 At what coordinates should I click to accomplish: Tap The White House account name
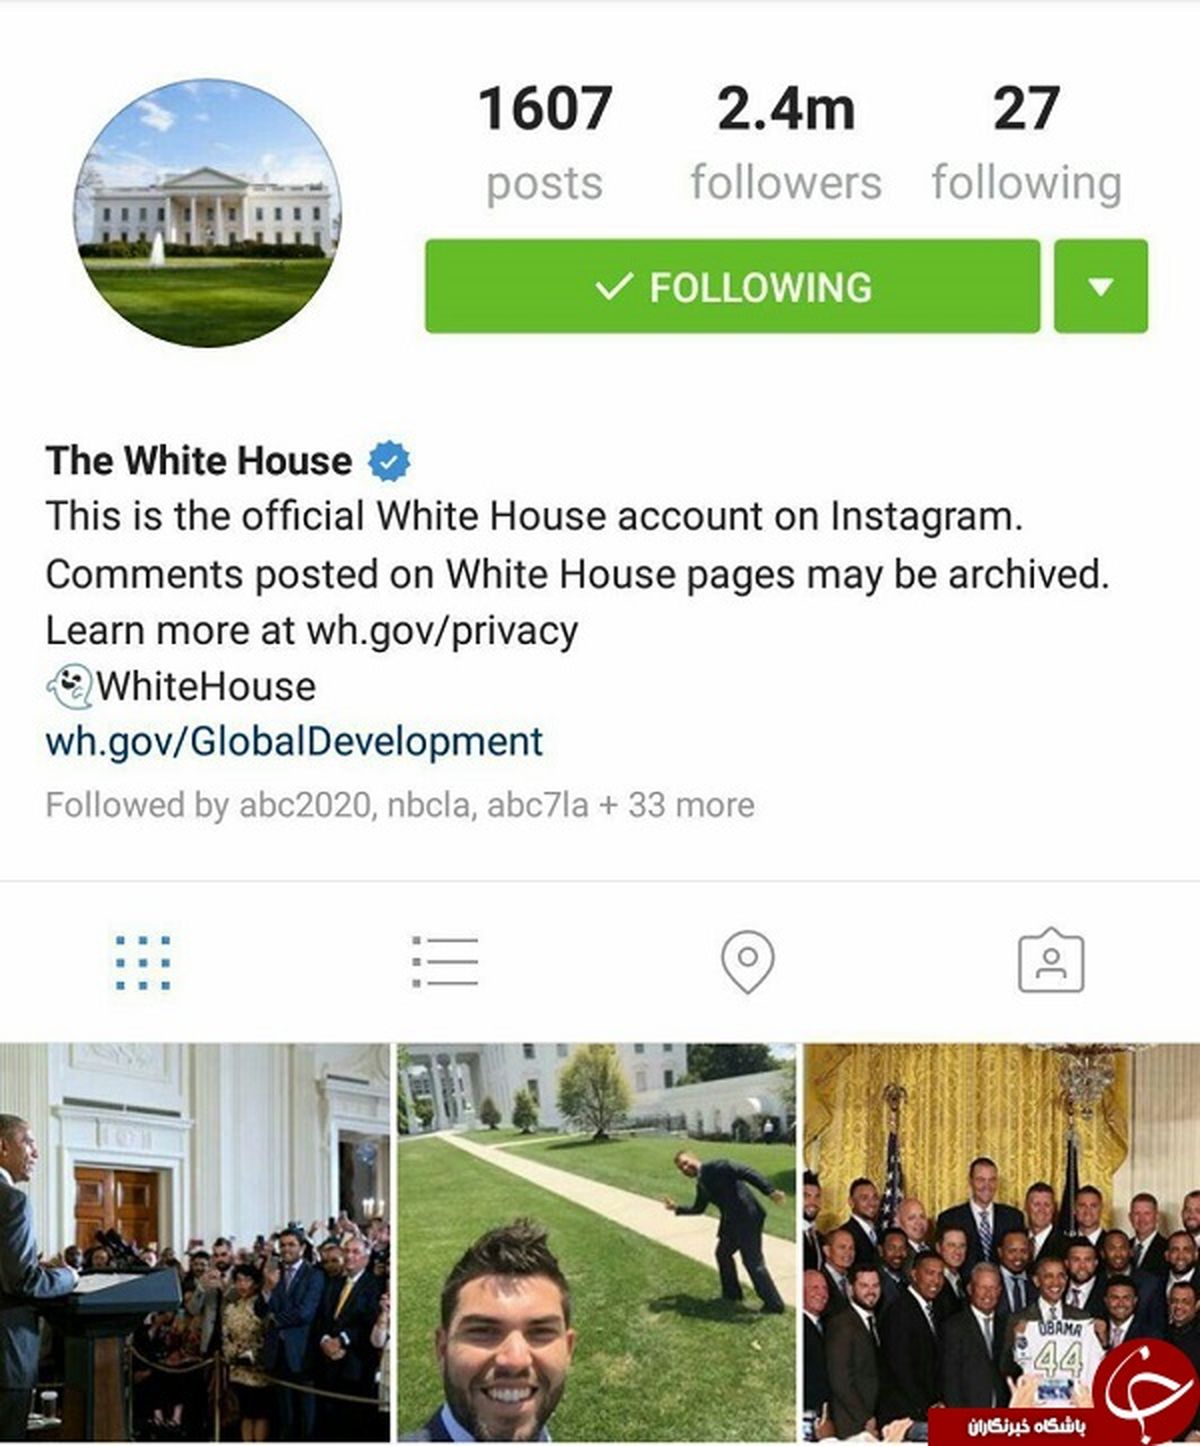pos(199,461)
